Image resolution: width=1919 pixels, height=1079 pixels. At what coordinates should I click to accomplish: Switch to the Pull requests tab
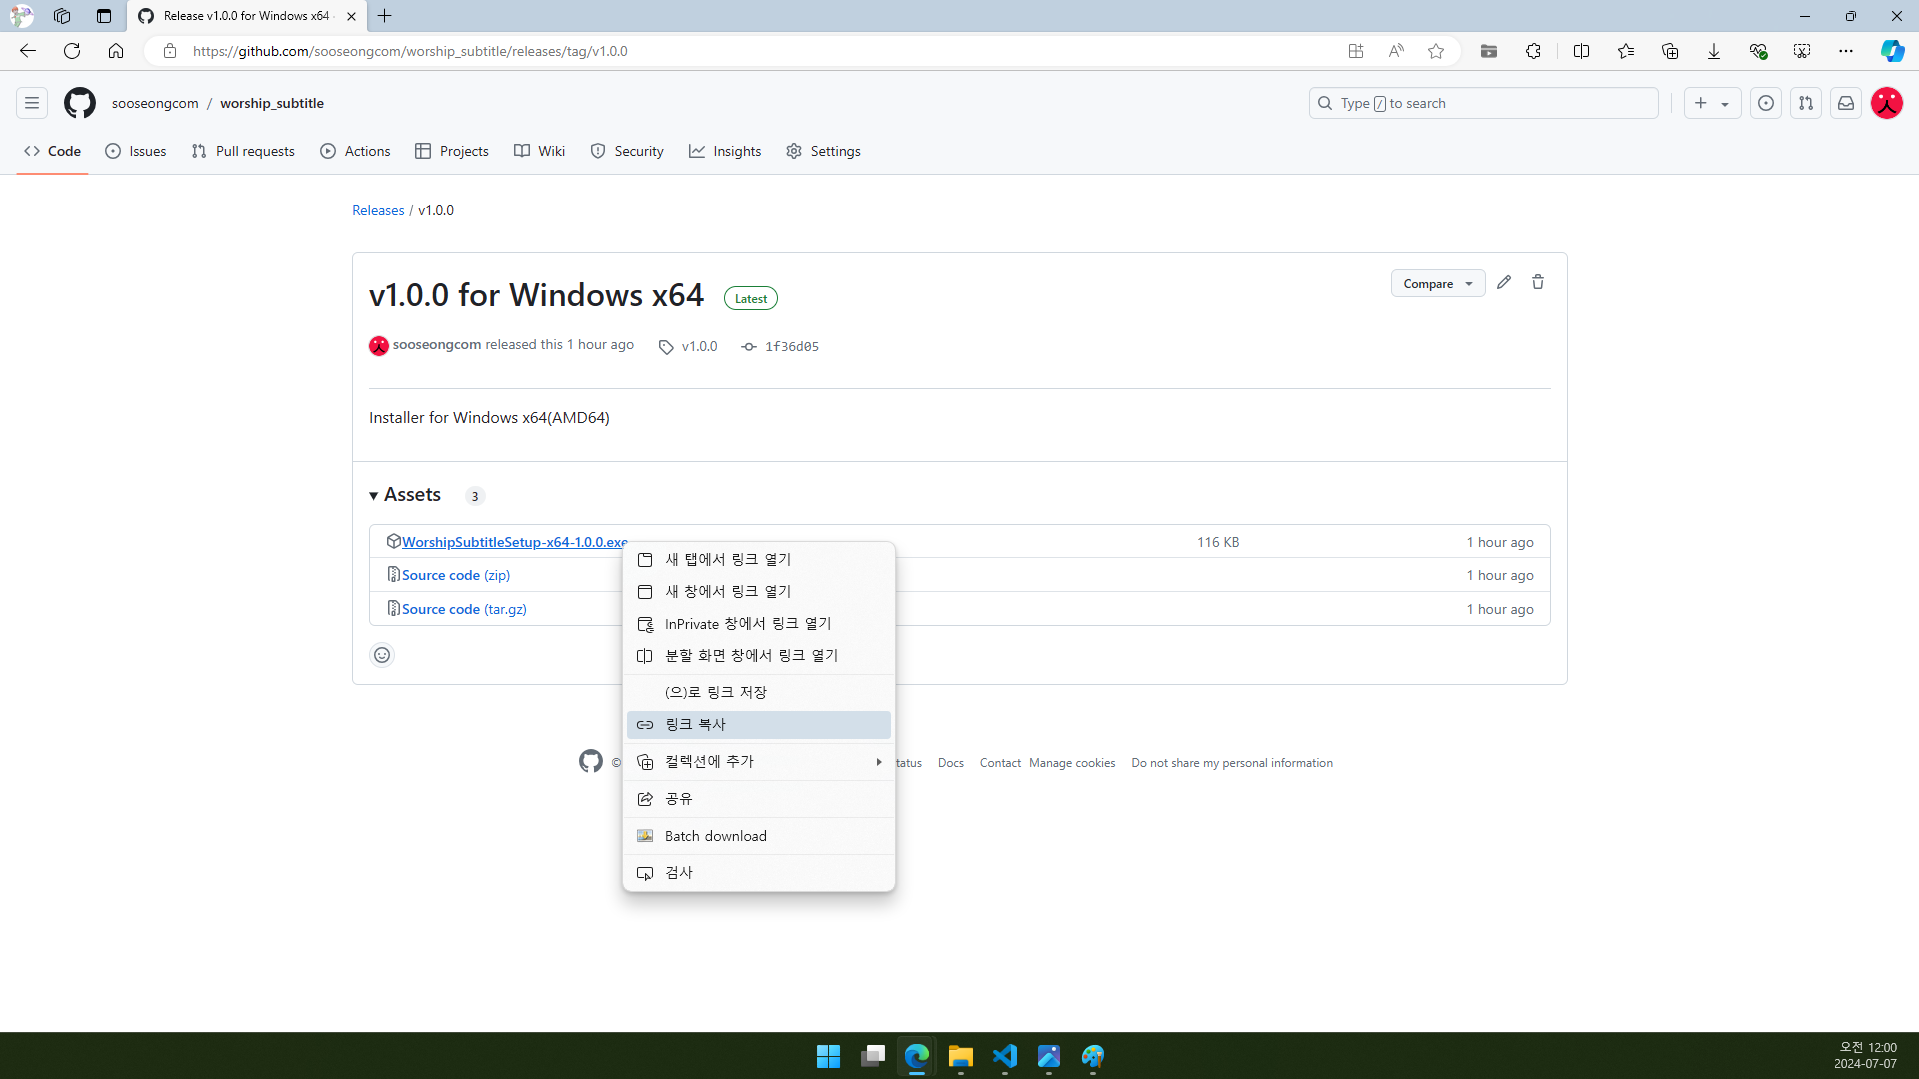(x=243, y=151)
